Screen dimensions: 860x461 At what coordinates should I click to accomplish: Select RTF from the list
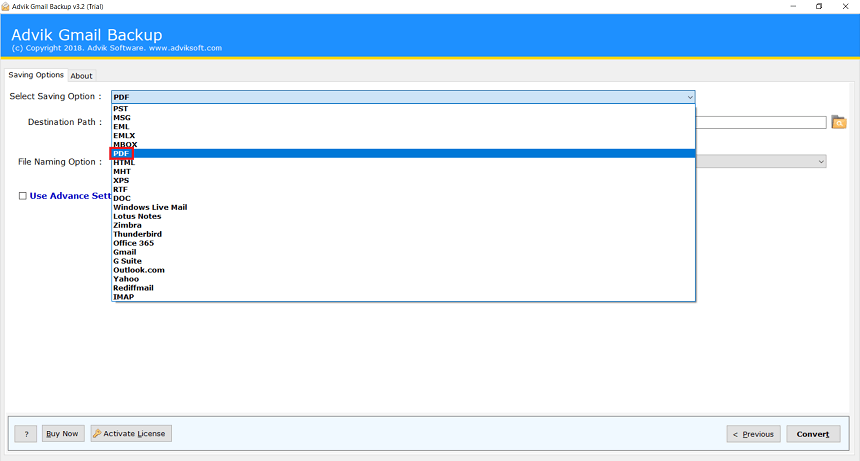click(403, 189)
